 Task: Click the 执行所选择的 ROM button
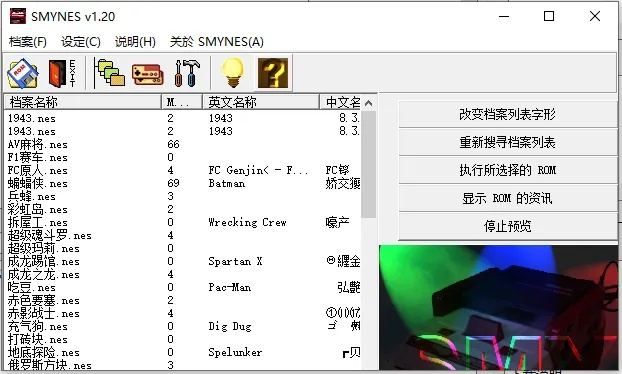507,170
